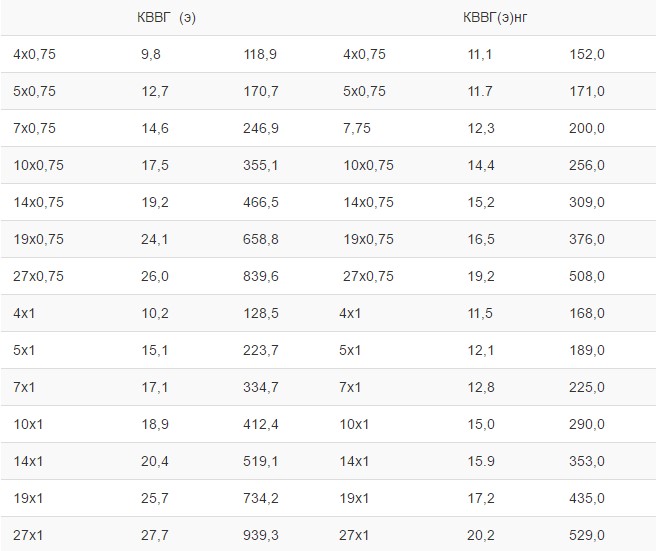
Task: Click the КВВГ(э)нг column header
Action: (495, 18)
